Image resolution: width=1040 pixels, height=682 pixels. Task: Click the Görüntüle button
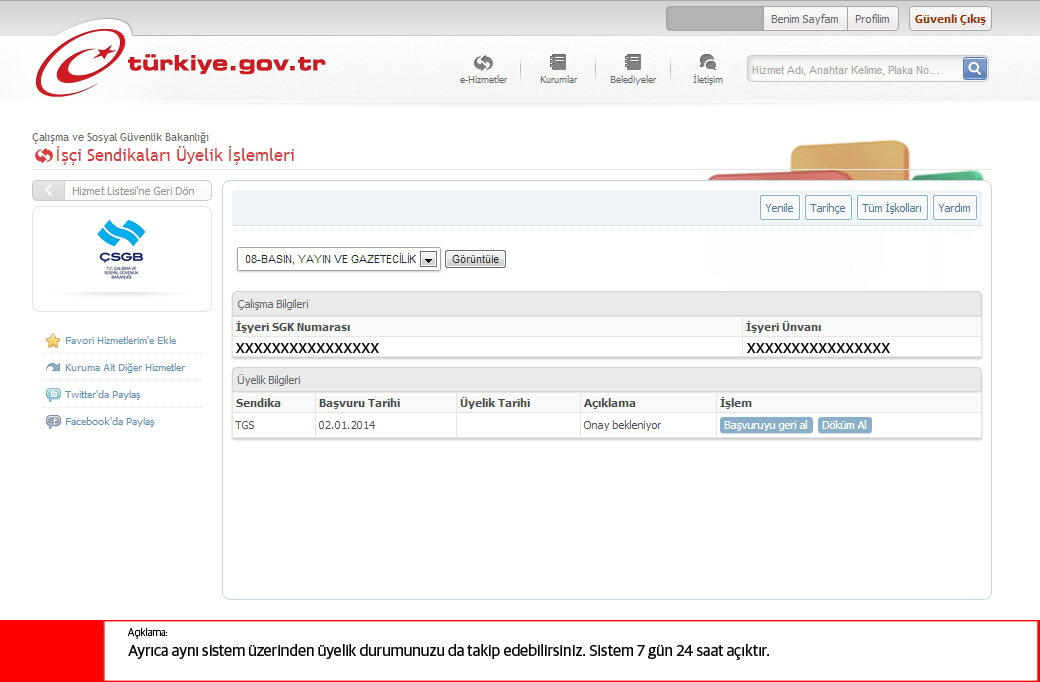475,258
